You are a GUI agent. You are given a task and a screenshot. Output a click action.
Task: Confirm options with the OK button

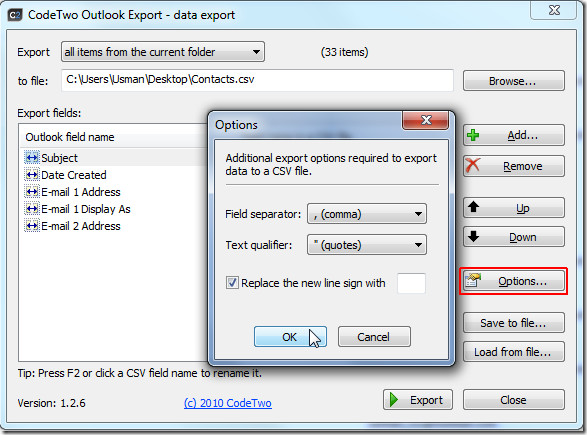click(x=290, y=337)
